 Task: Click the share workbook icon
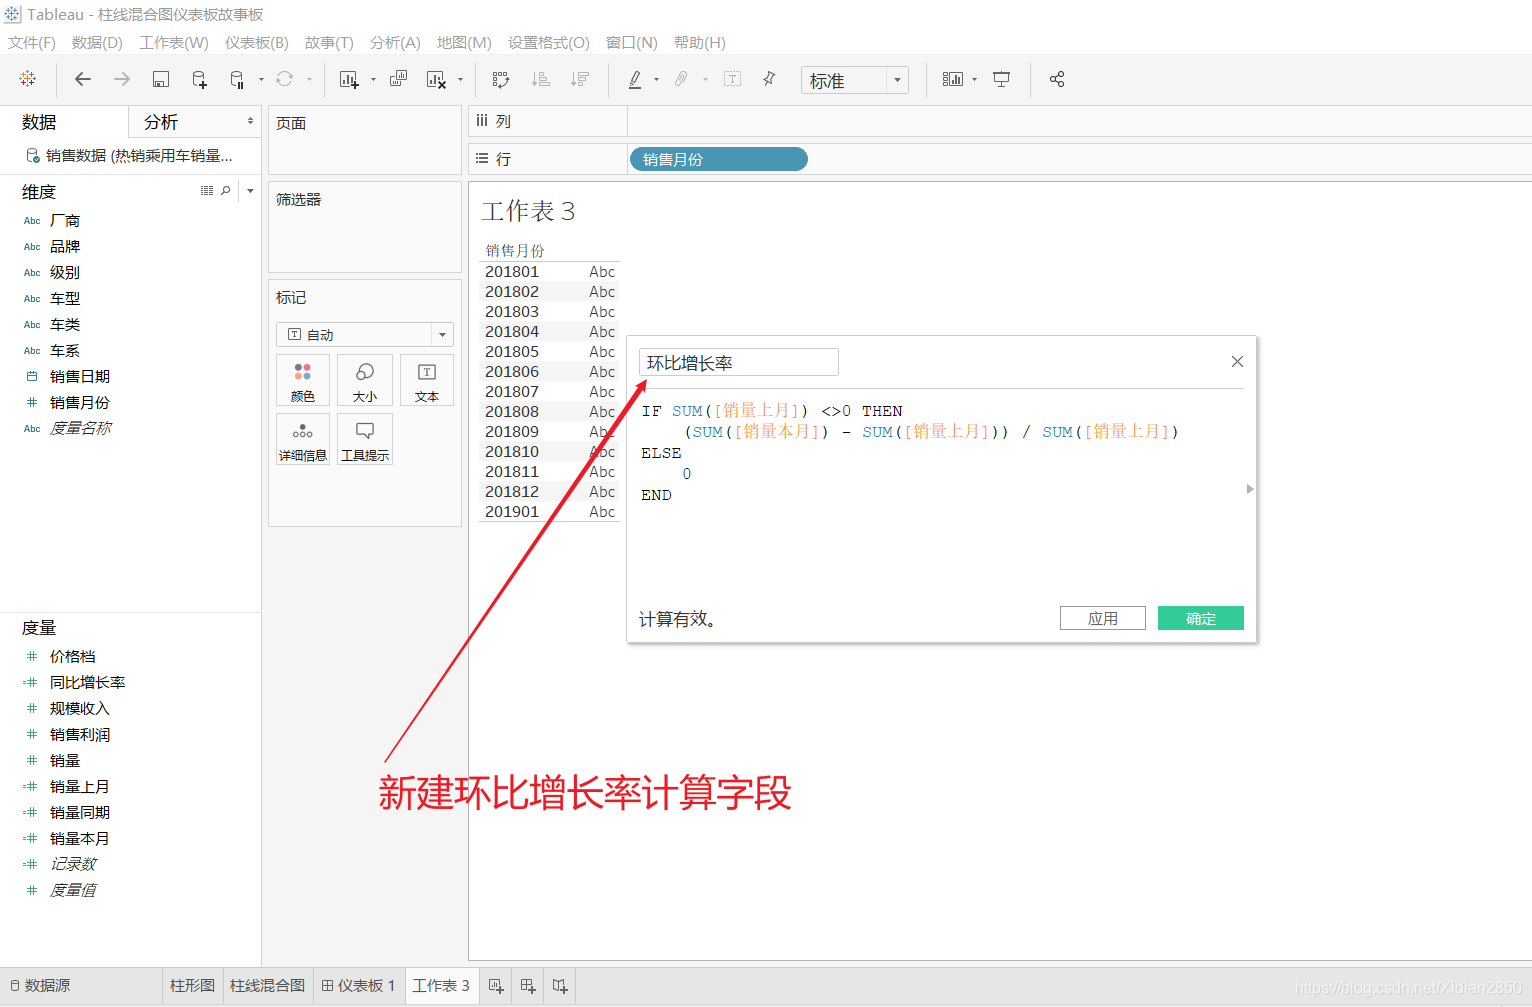coord(1057,79)
